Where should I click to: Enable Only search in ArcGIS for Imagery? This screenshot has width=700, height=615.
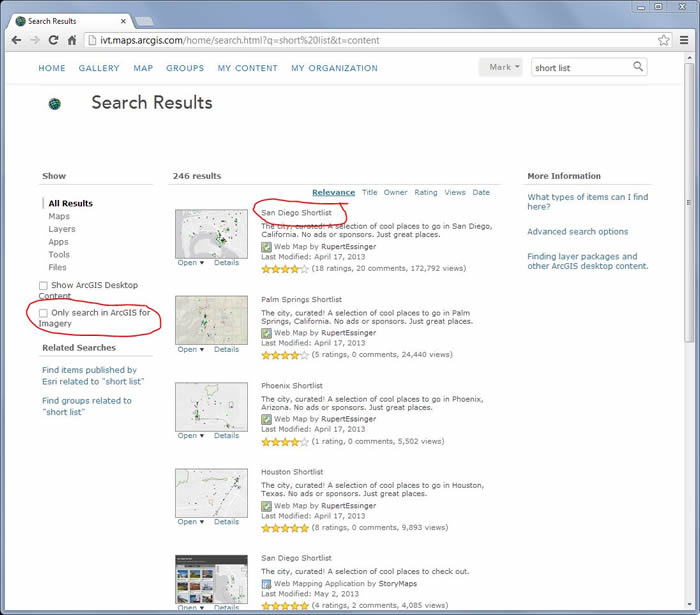(43, 313)
